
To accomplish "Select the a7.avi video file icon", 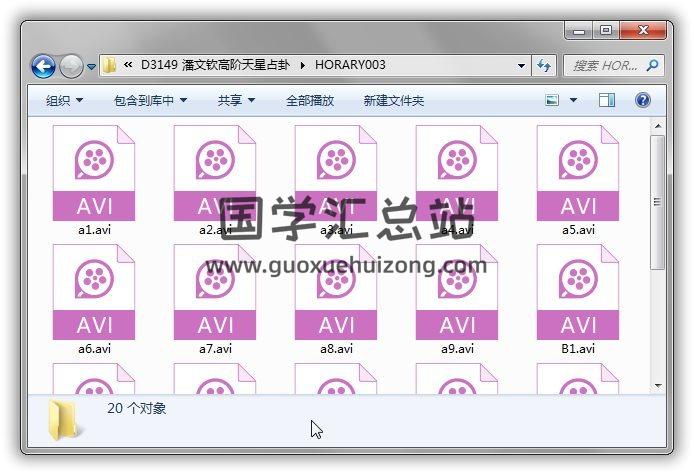I will click(x=215, y=292).
